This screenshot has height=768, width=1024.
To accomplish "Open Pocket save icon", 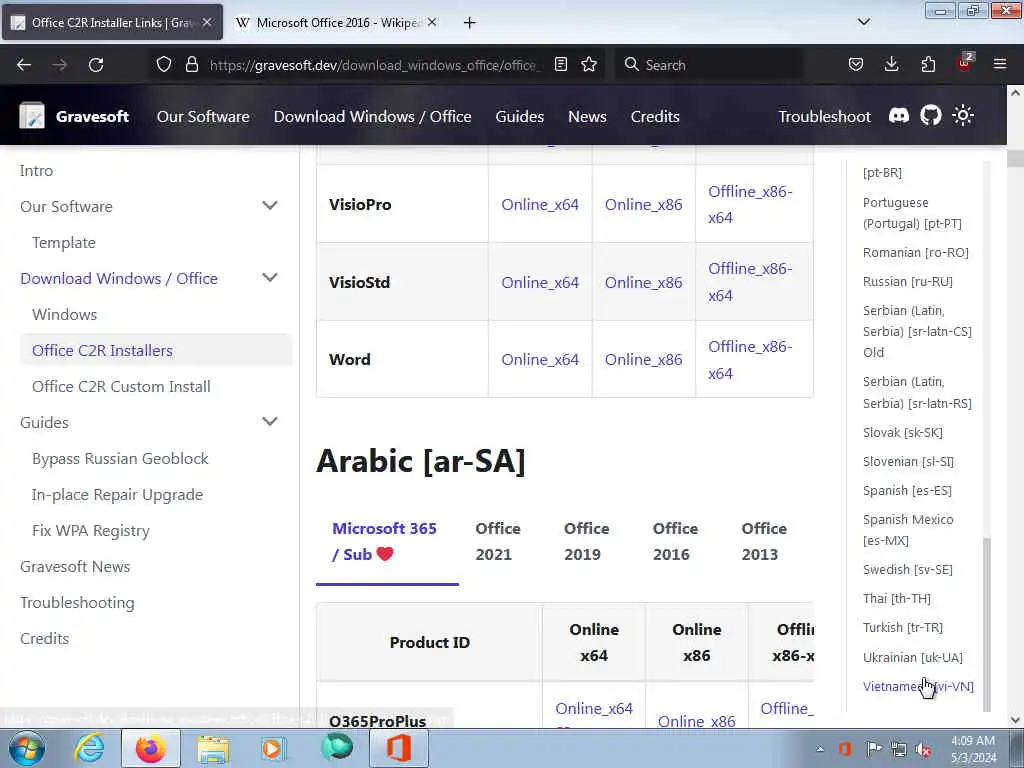I will 856,65.
